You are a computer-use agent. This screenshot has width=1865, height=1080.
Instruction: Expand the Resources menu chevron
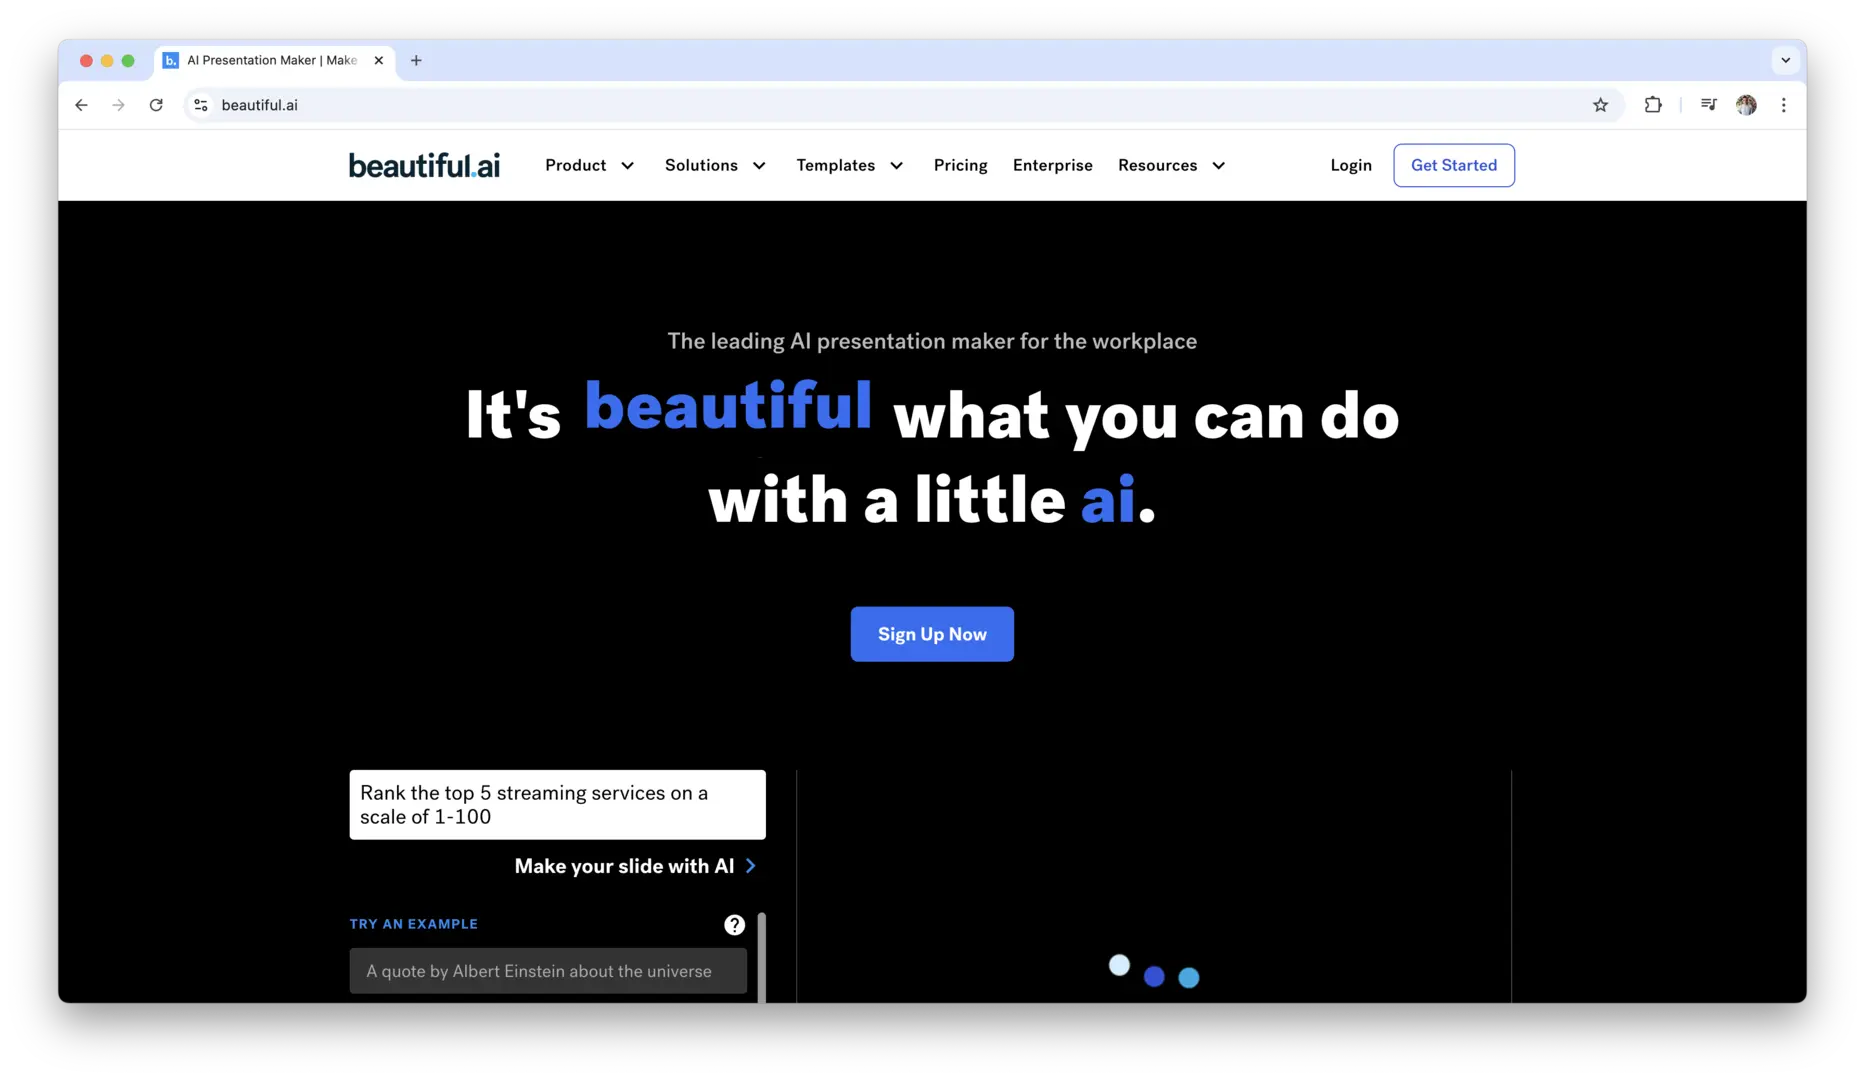[1218, 166]
